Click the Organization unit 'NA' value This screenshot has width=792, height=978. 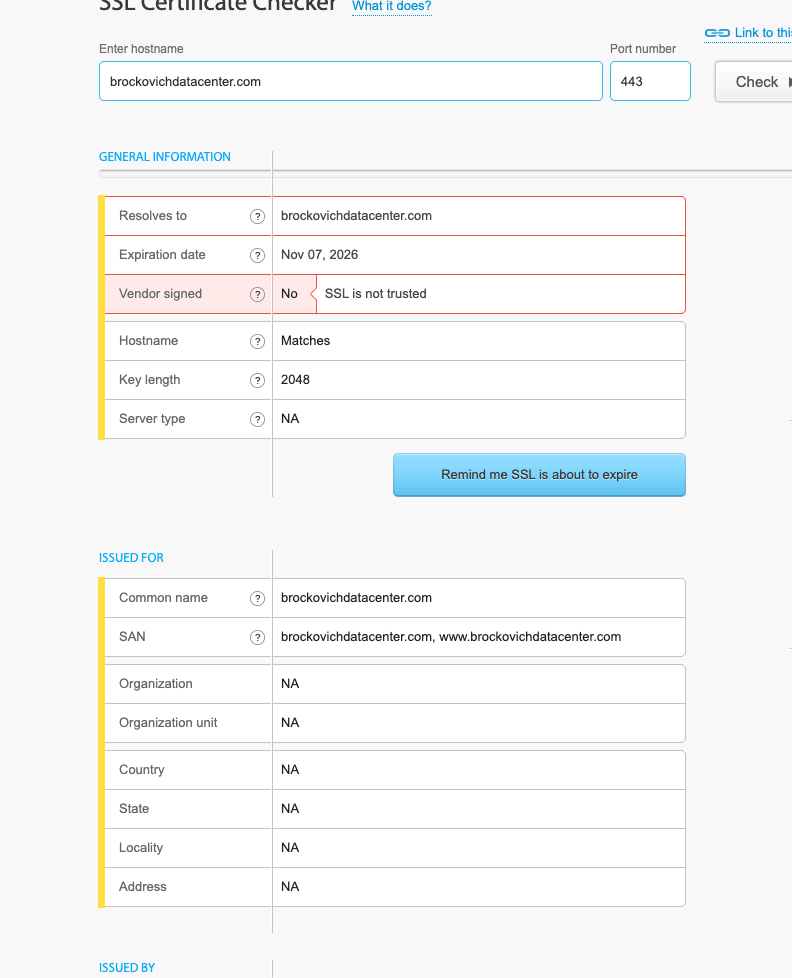click(x=290, y=723)
